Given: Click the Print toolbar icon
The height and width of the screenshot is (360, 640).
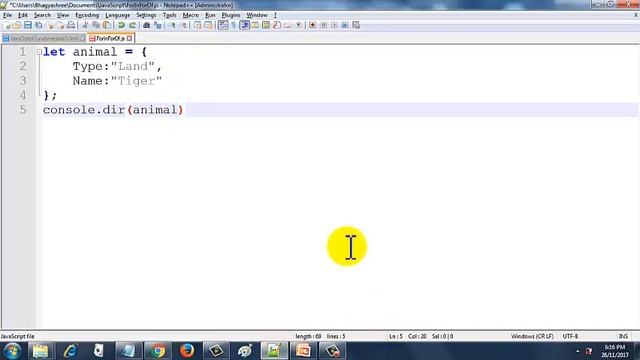Looking at the screenshot, I should (x=70, y=25).
